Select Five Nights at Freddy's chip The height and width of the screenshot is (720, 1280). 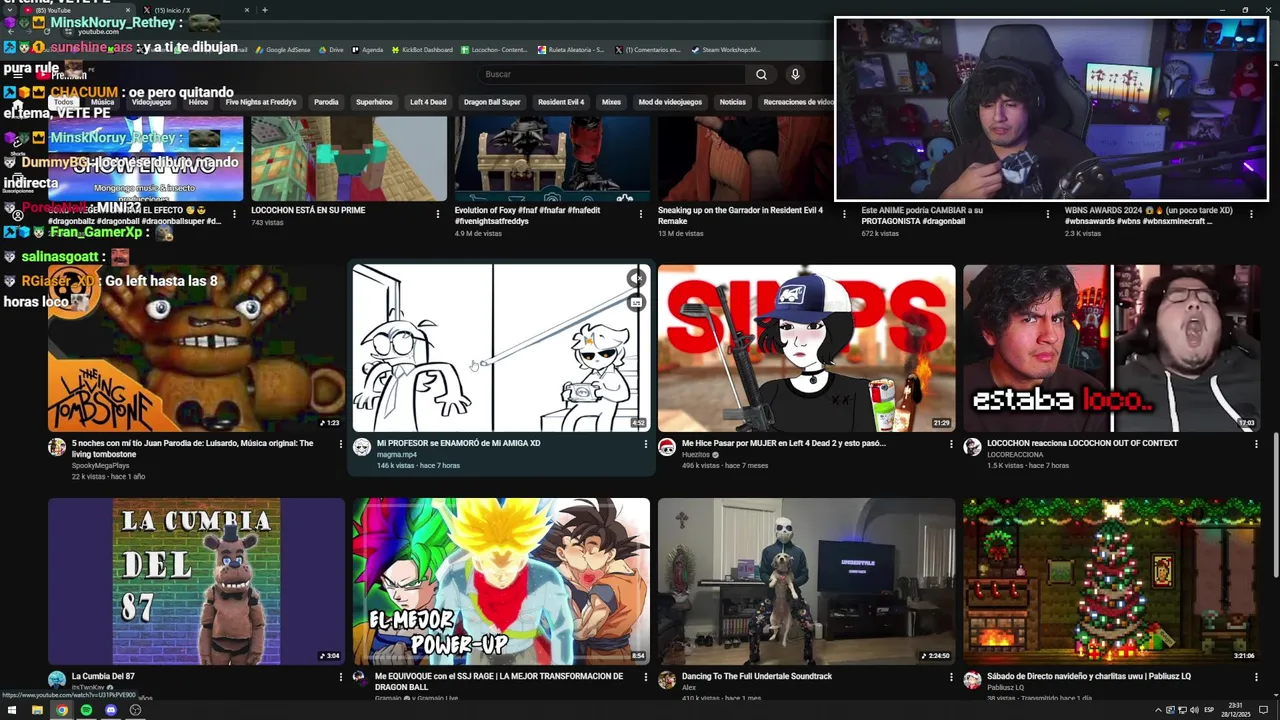click(x=261, y=102)
